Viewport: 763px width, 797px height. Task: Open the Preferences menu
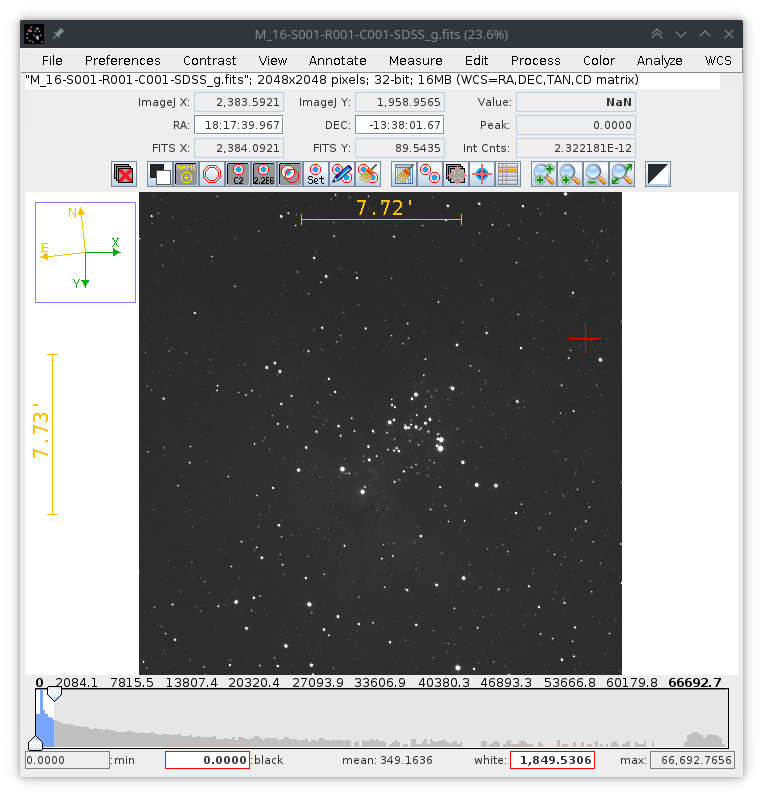[x=123, y=60]
